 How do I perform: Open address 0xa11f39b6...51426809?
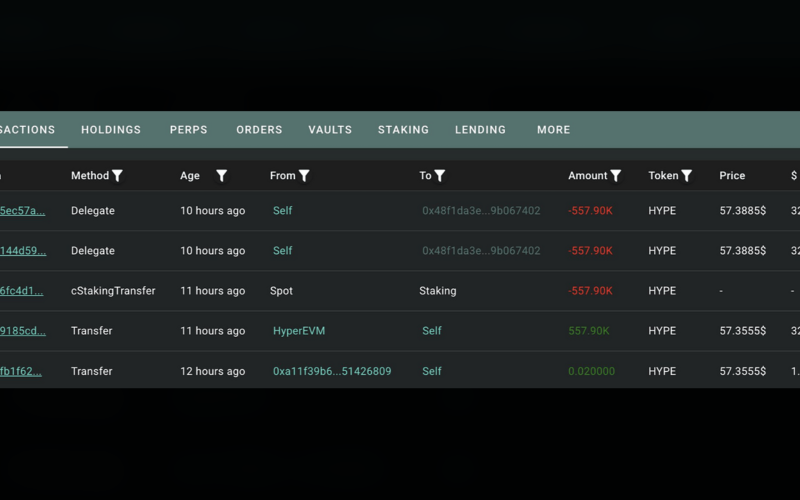tap(332, 371)
